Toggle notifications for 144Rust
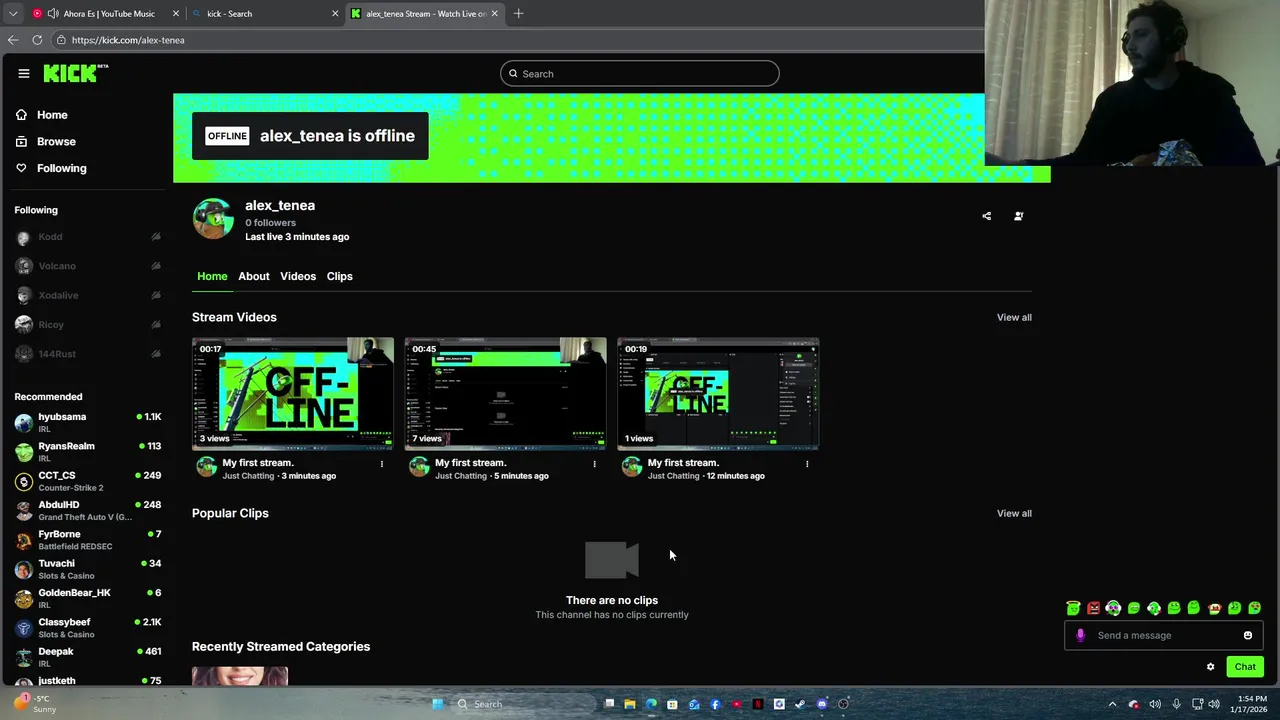This screenshot has height=720, width=1280. click(156, 354)
